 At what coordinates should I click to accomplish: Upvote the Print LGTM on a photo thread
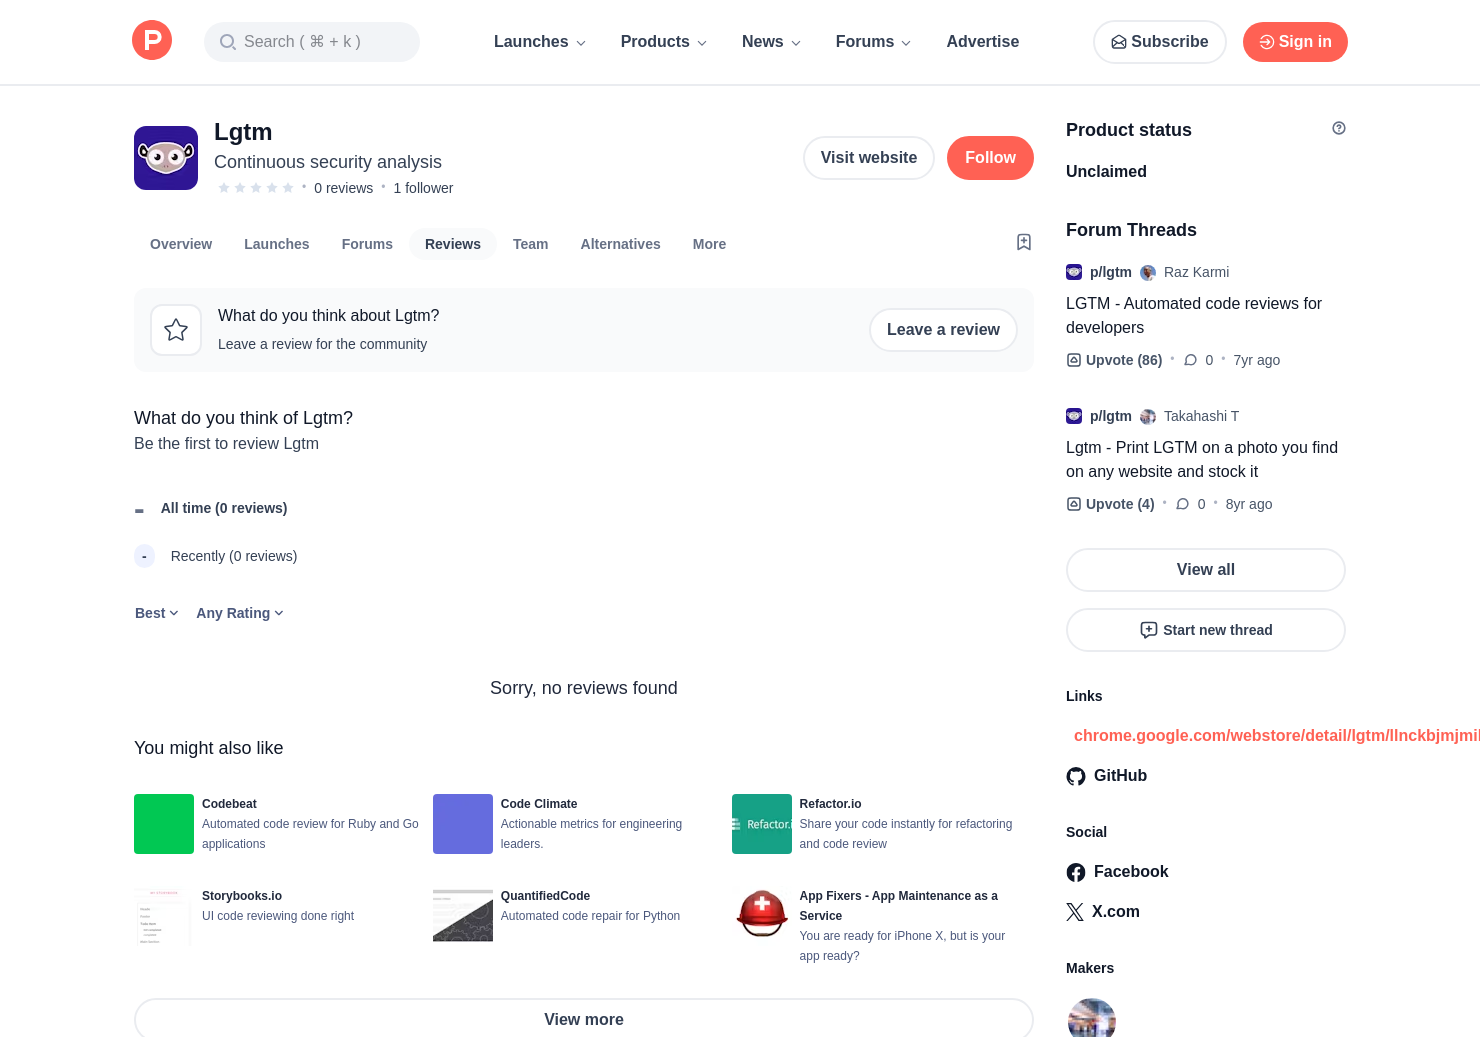coord(1110,504)
